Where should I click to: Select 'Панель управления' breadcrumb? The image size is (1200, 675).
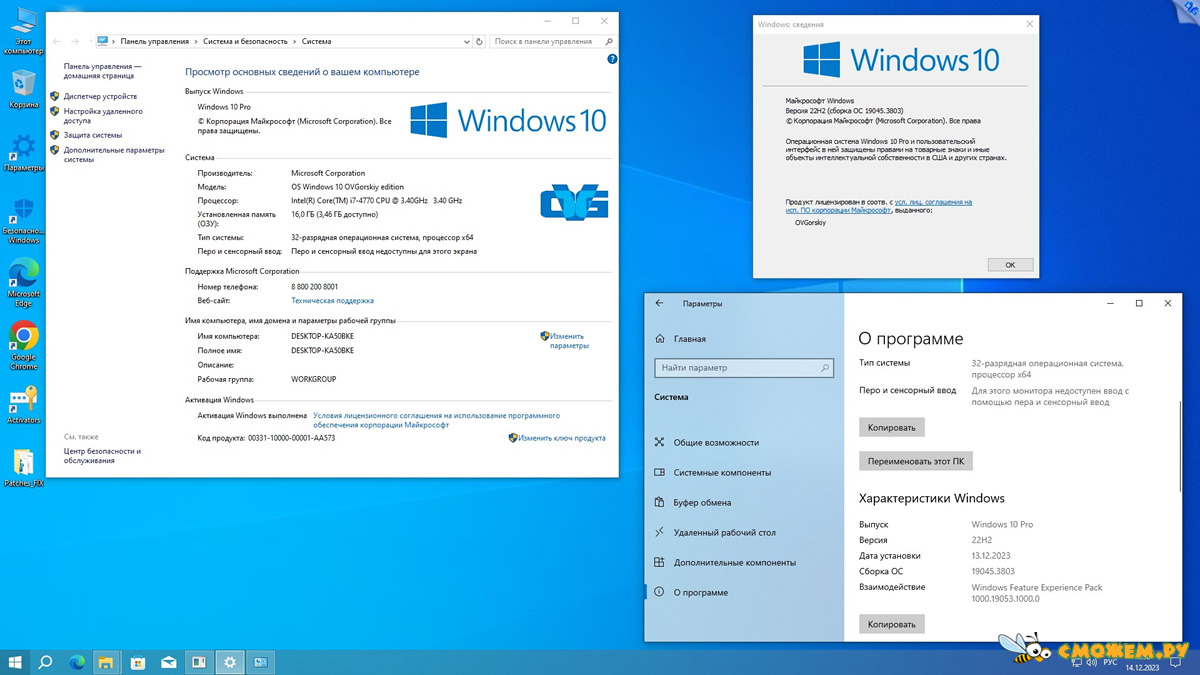(154, 41)
